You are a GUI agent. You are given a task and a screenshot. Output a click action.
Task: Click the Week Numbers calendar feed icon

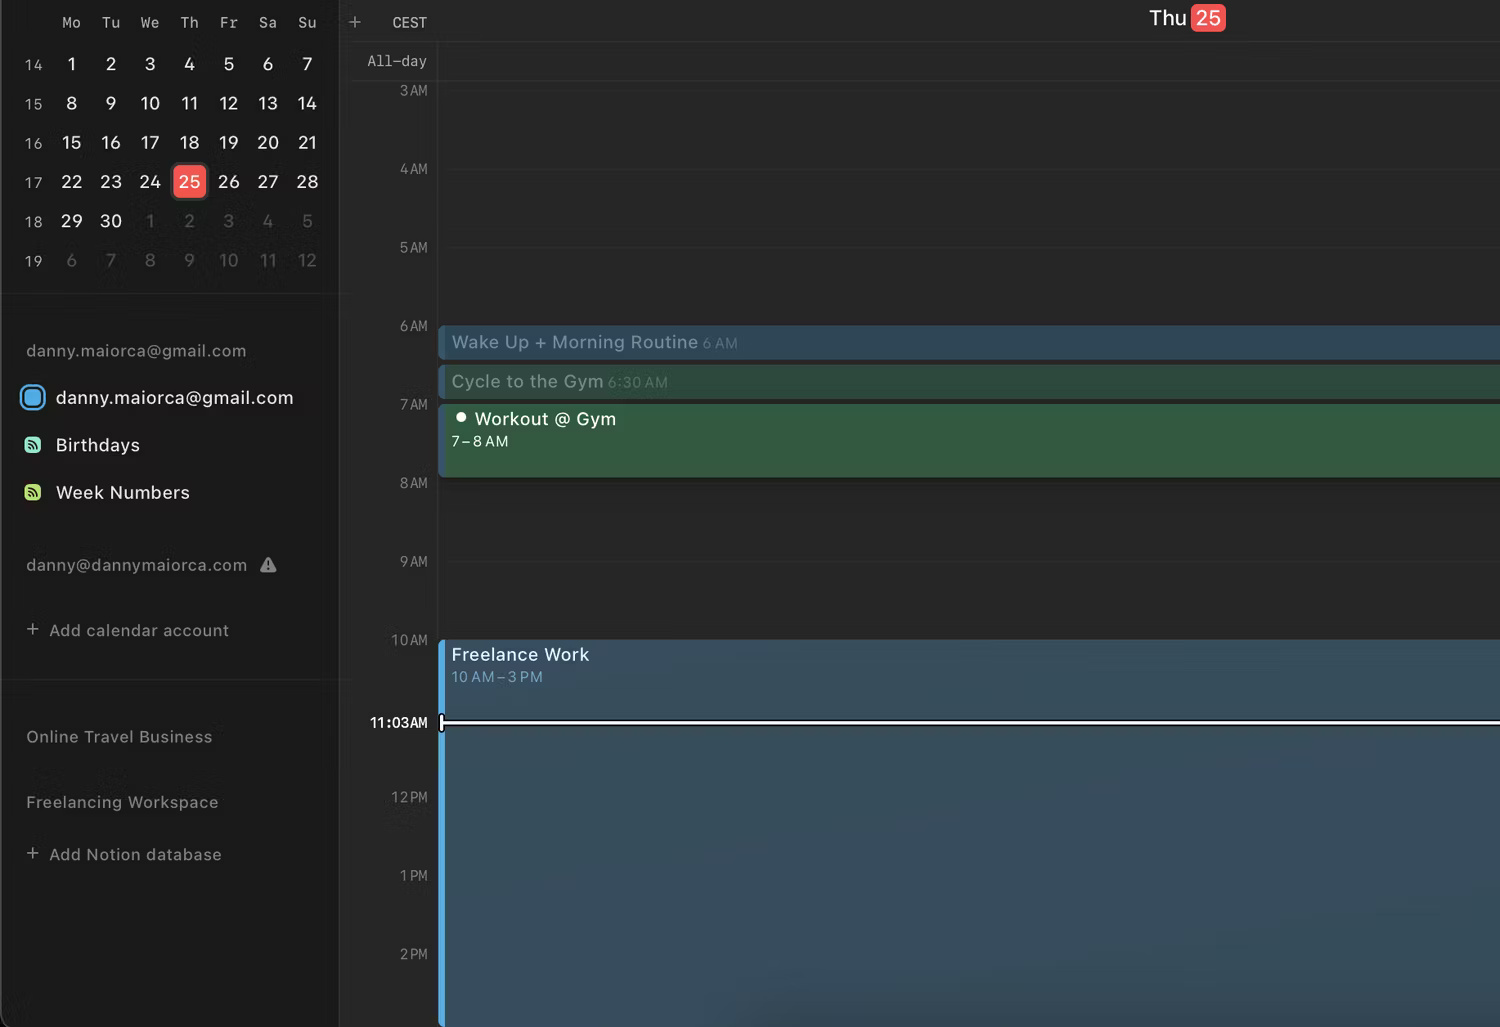[x=33, y=492]
